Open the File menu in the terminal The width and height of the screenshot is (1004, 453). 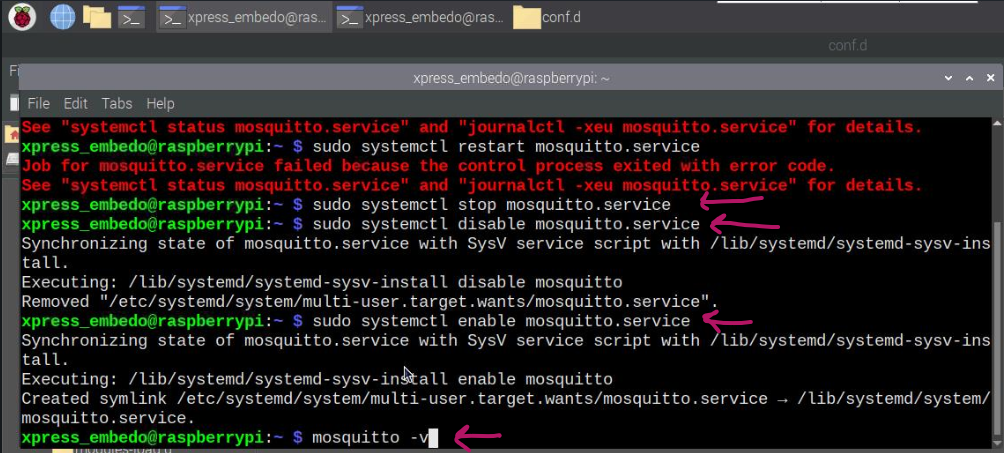[x=38, y=103]
